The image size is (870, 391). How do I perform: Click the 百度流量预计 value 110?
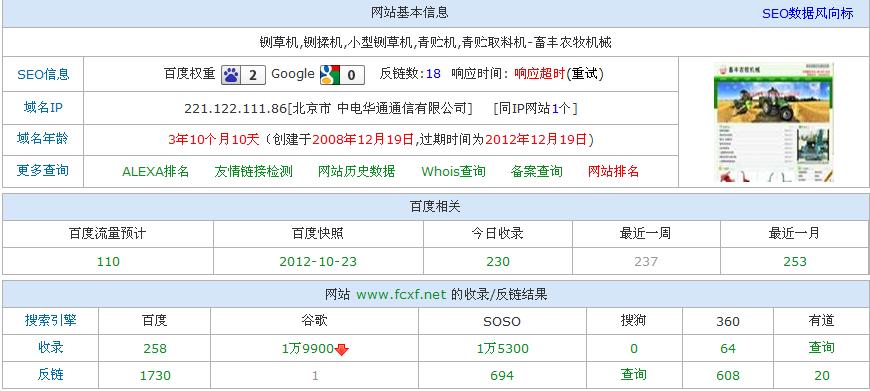pos(108,261)
